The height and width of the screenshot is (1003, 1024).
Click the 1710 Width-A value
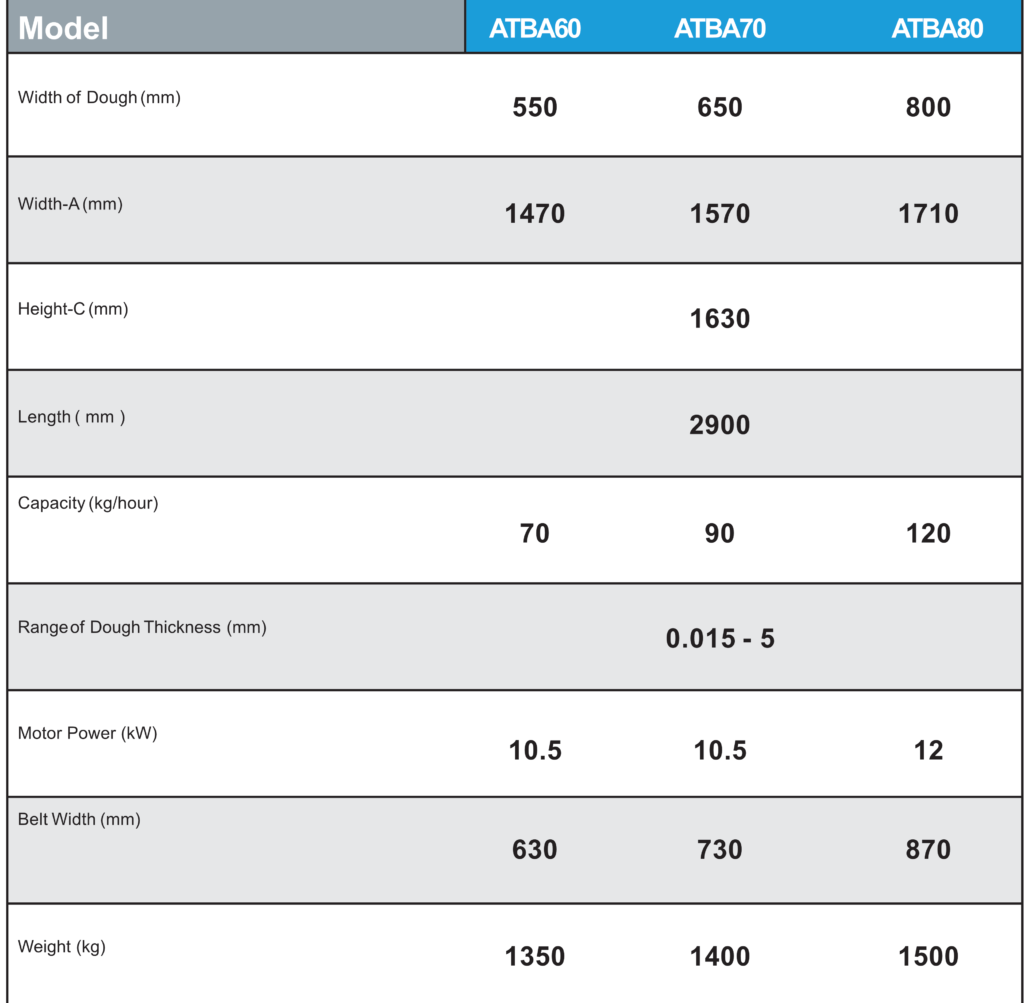(928, 214)
